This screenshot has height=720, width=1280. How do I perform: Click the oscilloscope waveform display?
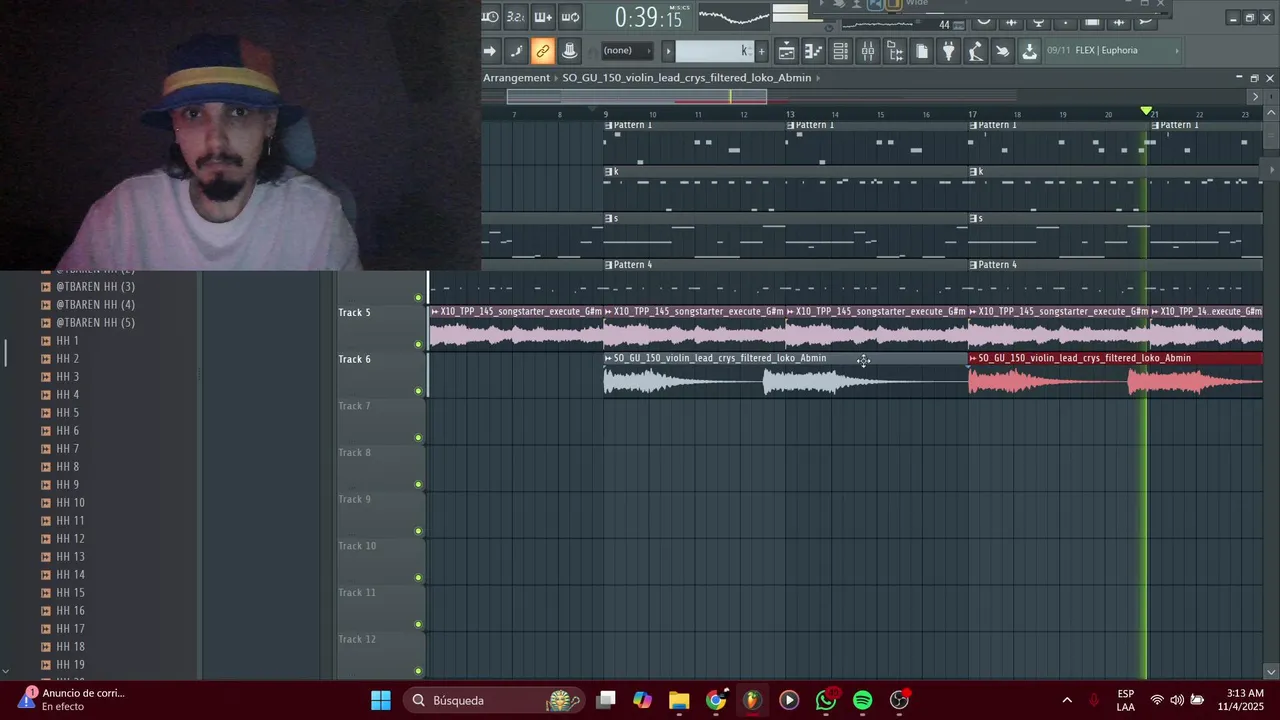734,16
